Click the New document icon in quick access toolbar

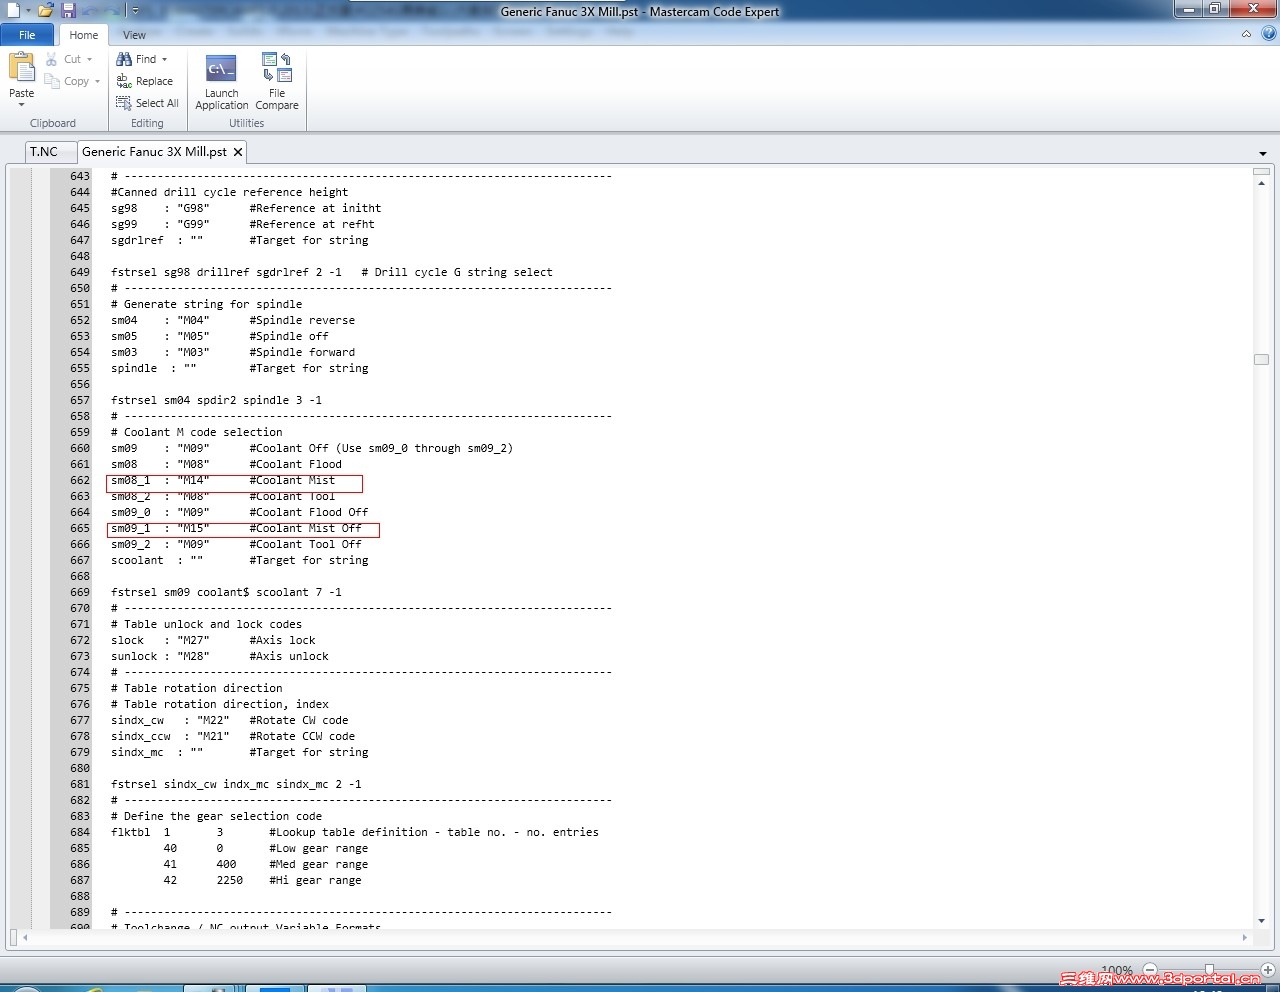point(13,10)
